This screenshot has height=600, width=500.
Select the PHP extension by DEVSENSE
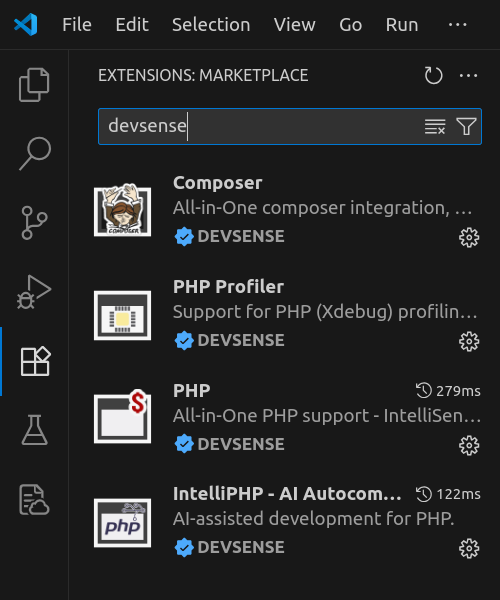tap(285, 418)
